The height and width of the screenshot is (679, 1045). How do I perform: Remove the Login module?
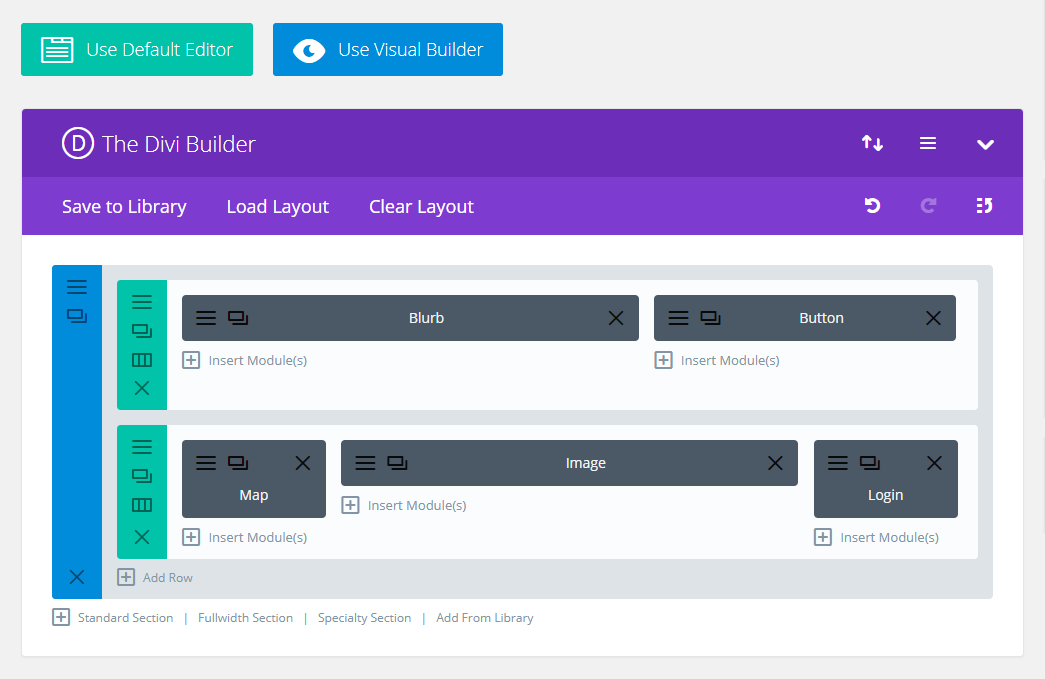(934, 462)
